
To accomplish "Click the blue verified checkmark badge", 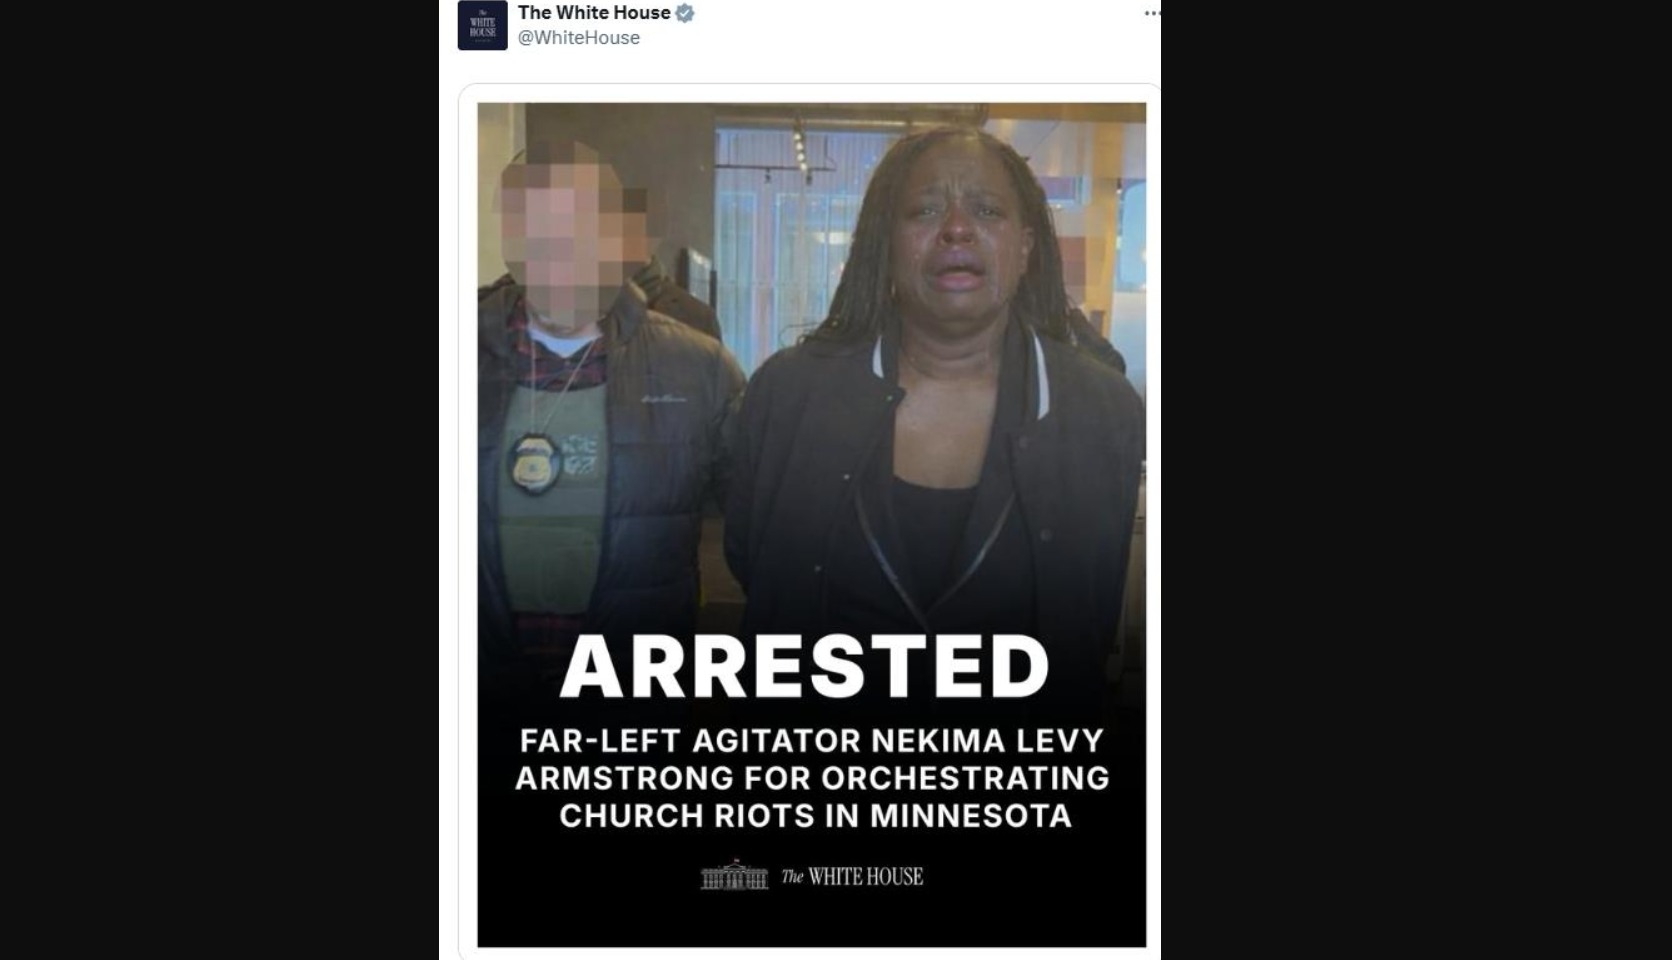I will (685, 13).
